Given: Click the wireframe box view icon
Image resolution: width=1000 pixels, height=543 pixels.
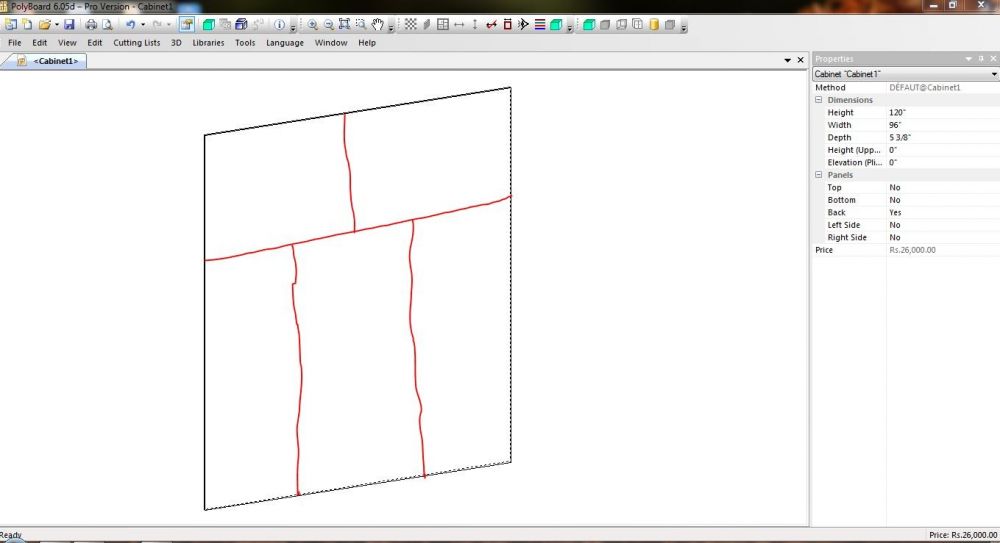Looking at the screenshot, I should [x=621, y=24].
